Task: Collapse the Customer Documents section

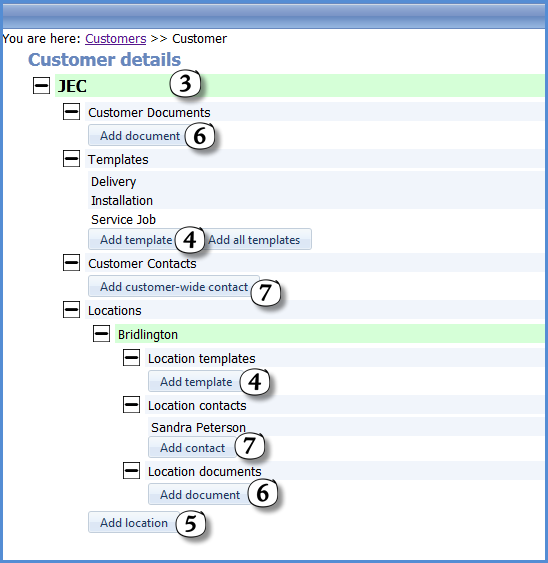Action: click(x=71, y=112)
